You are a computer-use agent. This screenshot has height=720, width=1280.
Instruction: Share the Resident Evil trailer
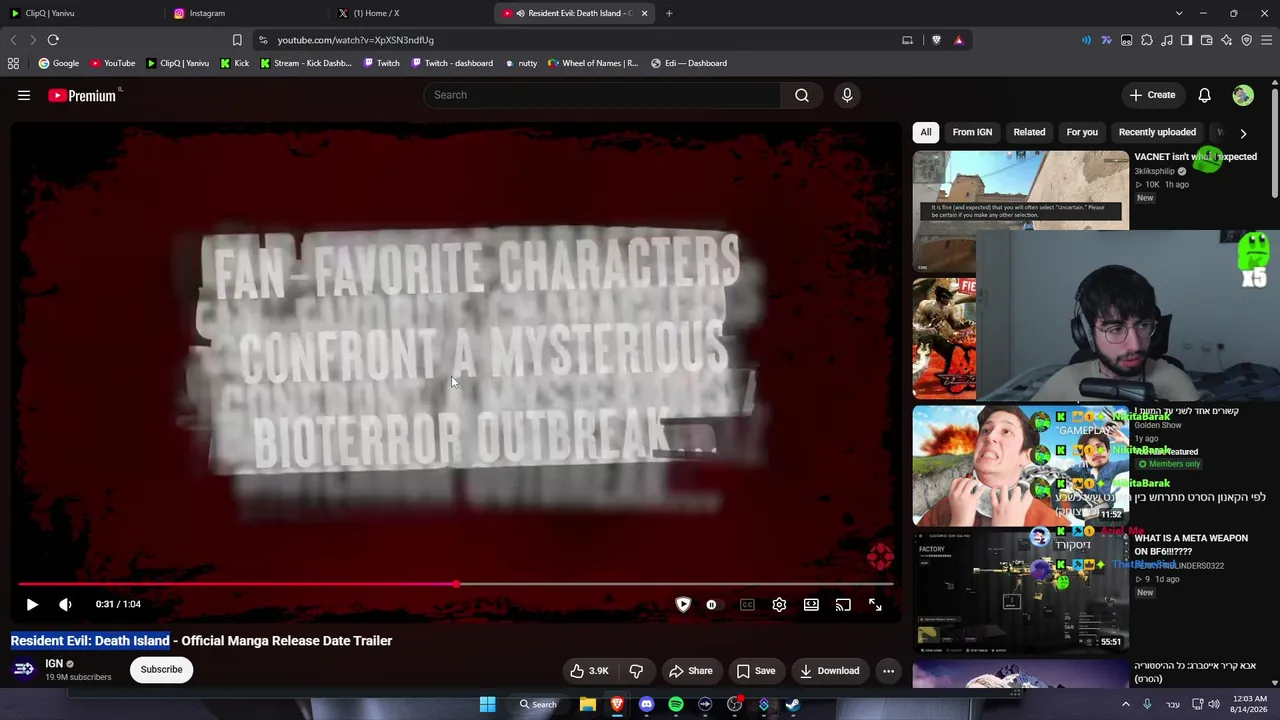click(691, 671)
